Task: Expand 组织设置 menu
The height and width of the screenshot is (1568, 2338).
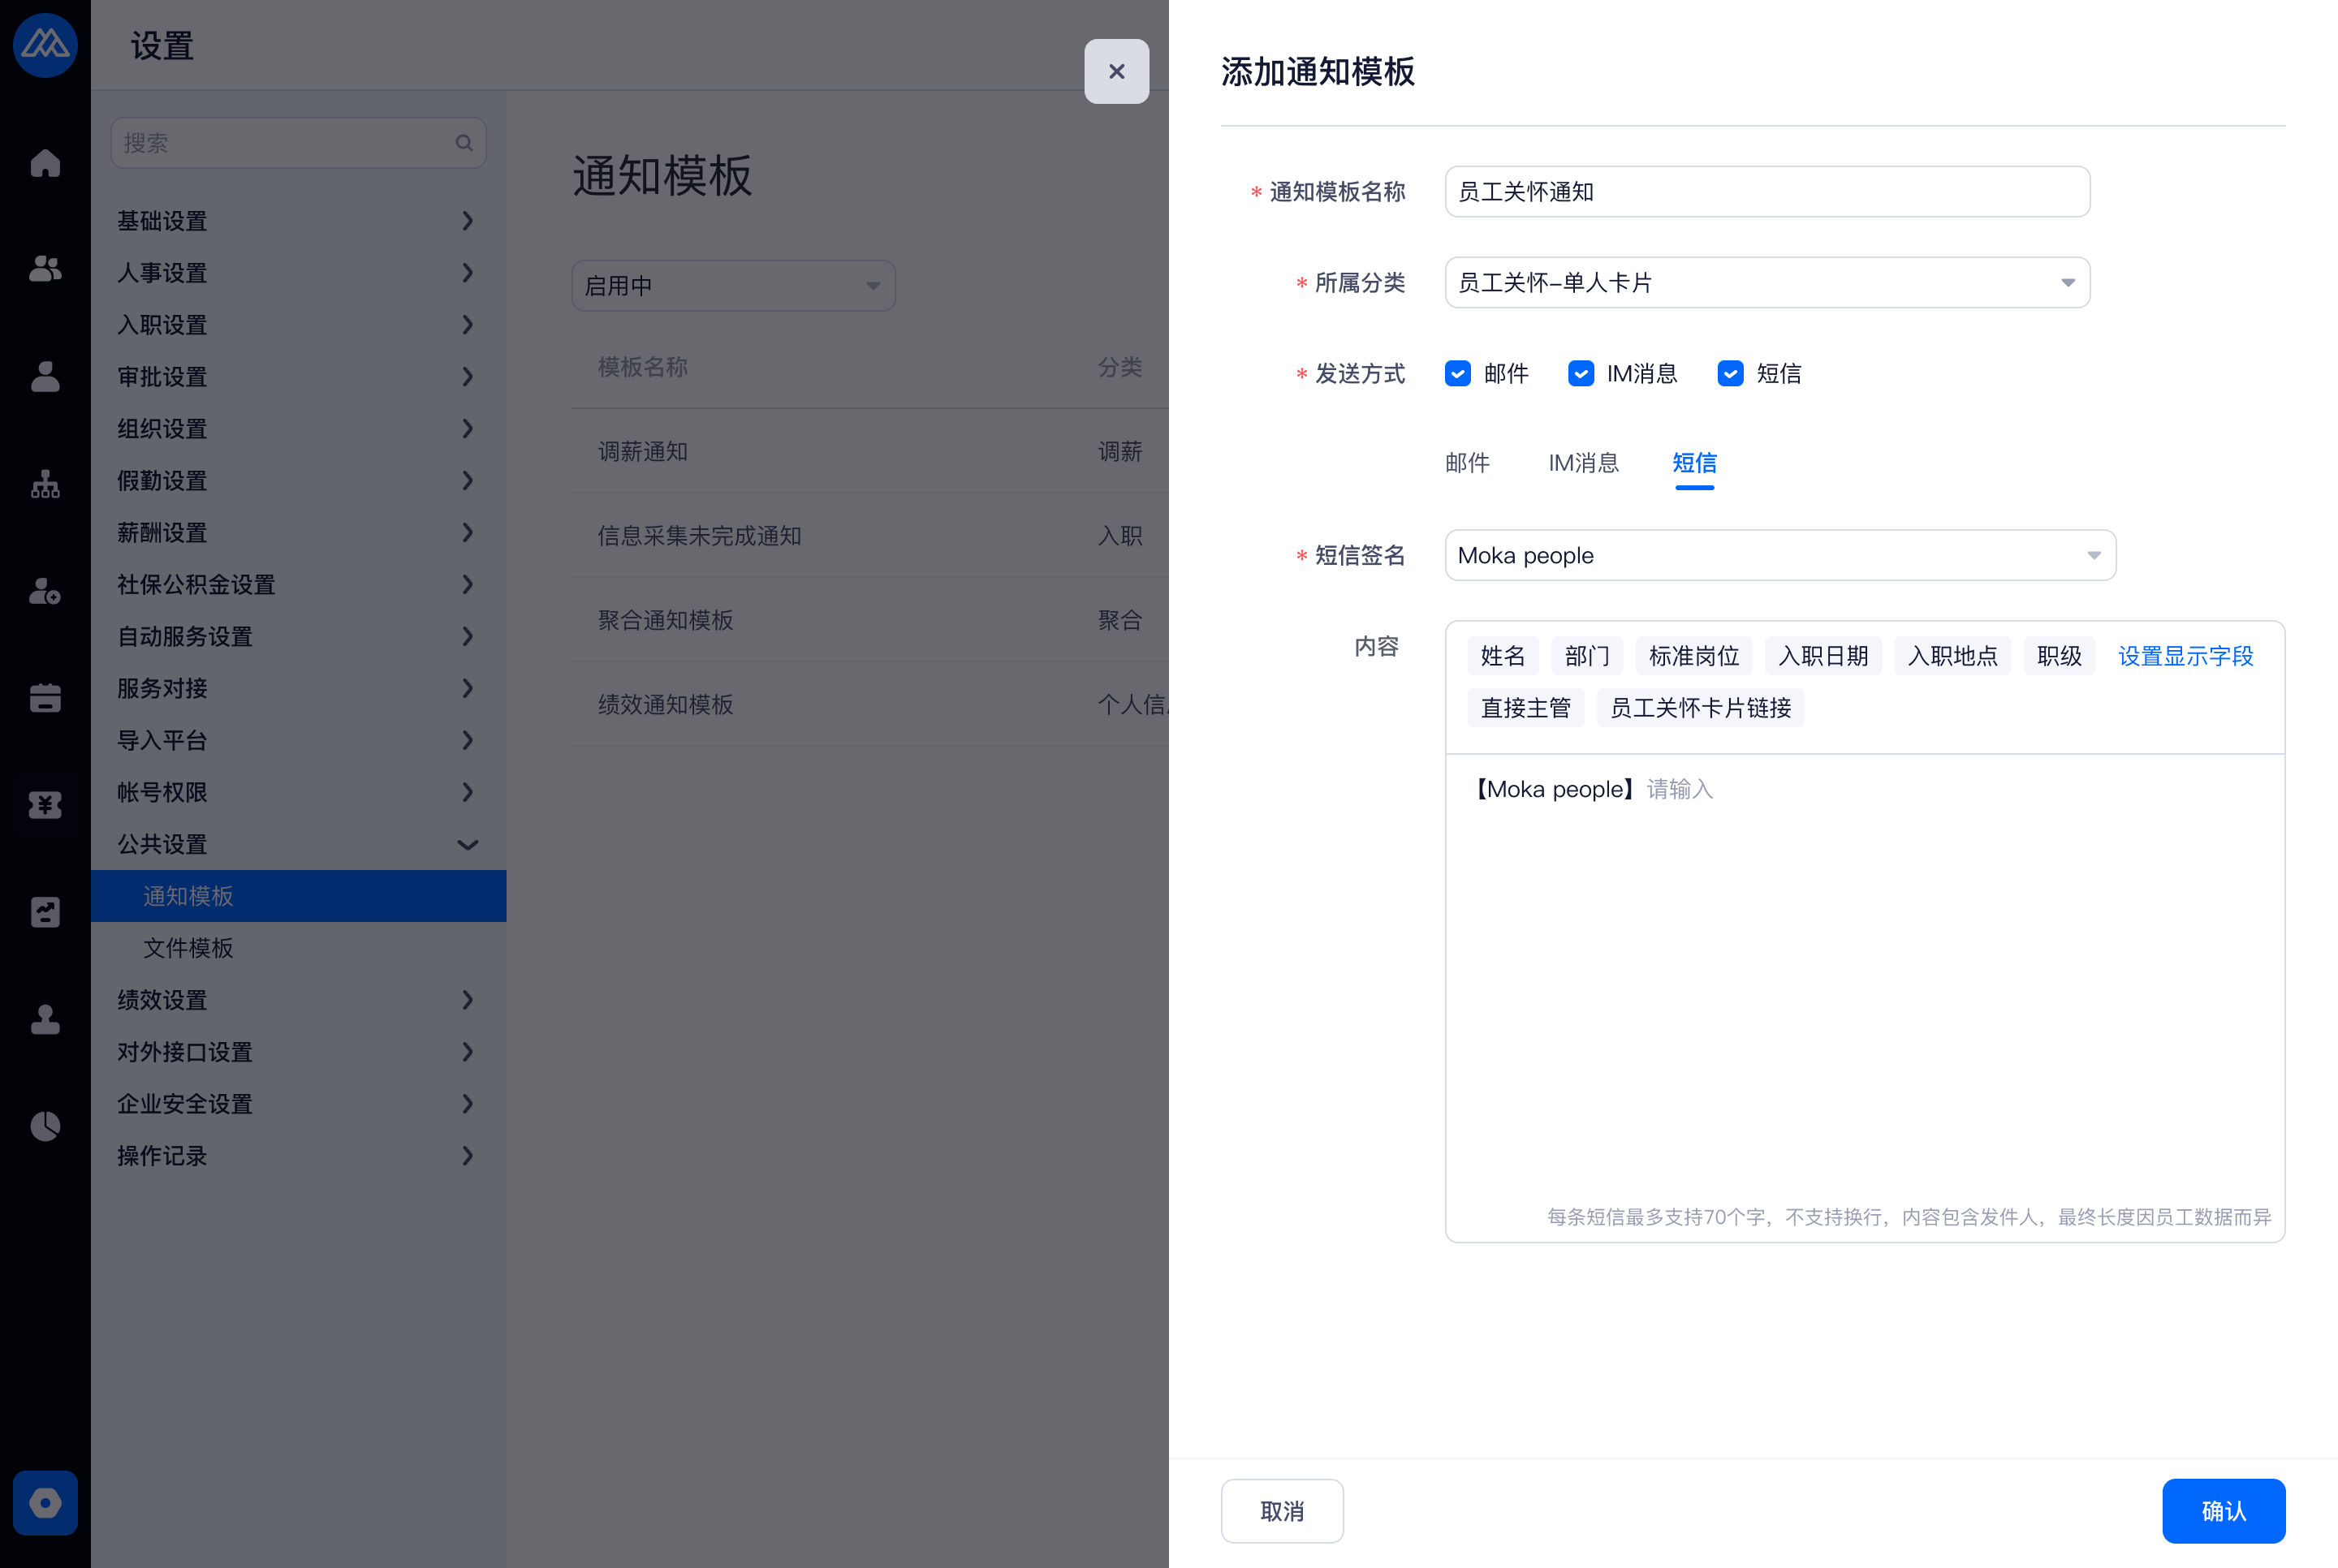Action: pyautogui.click(x=298, y=428)
